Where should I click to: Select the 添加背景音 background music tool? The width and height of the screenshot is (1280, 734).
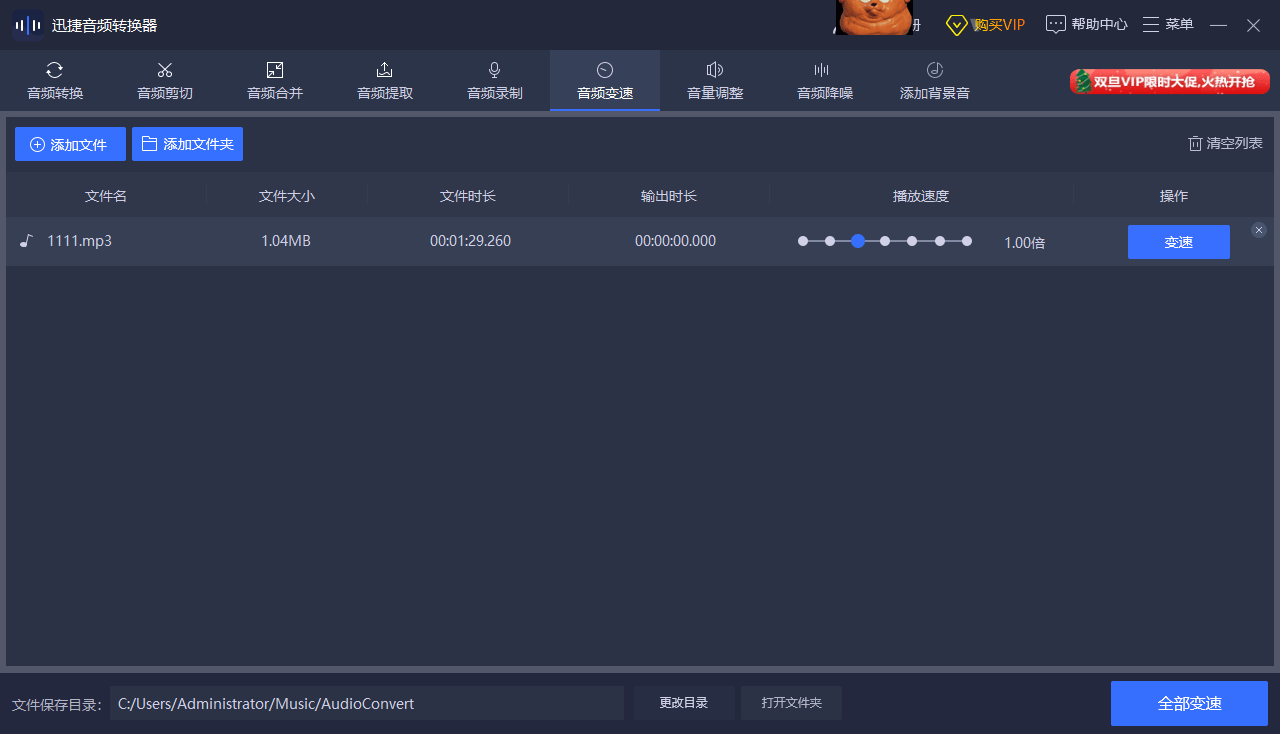coord(935,81)
